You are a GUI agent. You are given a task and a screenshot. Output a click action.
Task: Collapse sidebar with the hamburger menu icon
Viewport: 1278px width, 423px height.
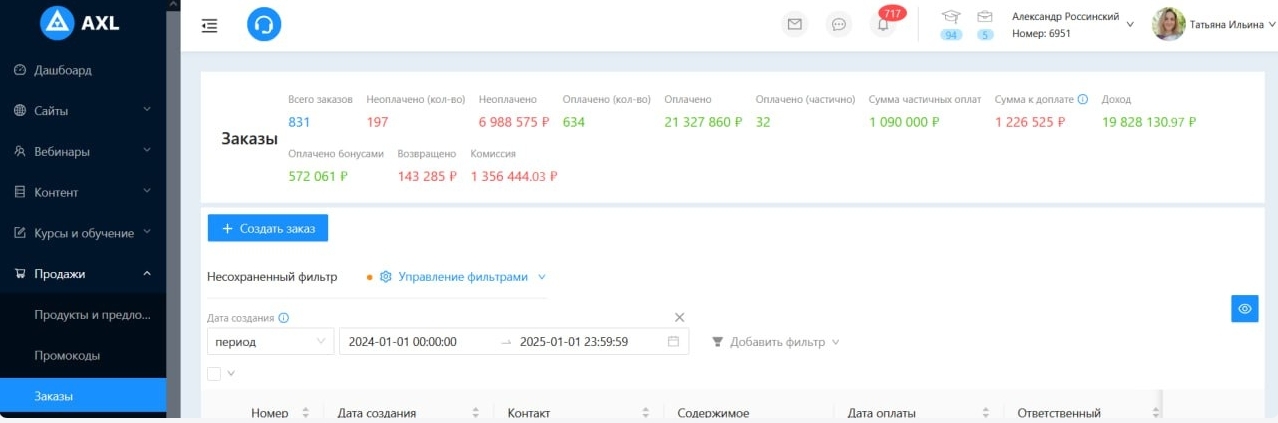pyautogui.click(x=209, y=25)
